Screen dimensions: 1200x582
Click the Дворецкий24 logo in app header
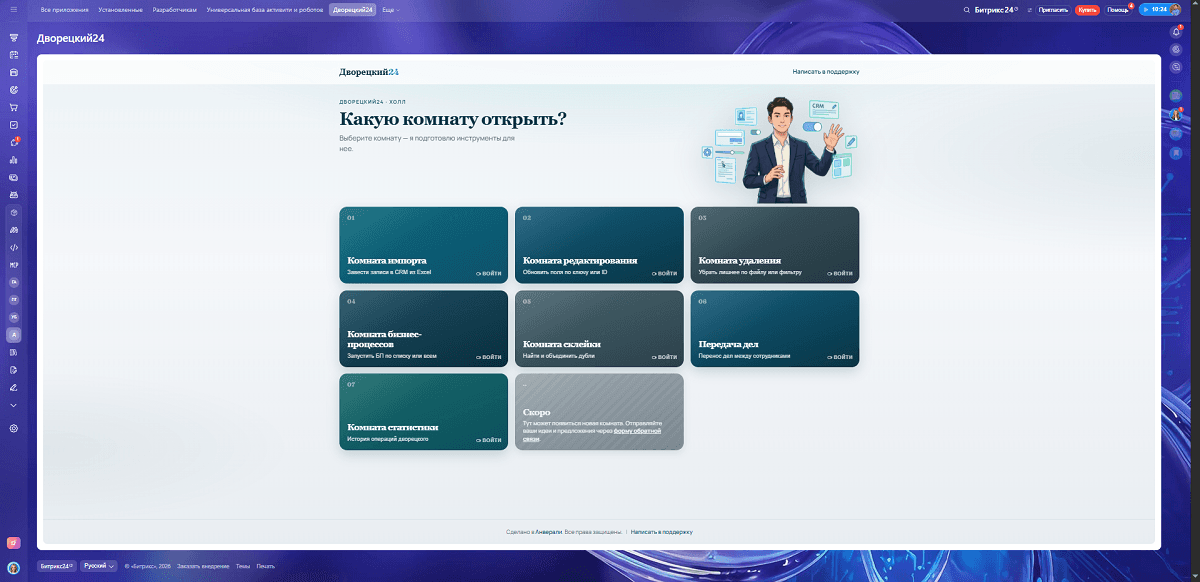click(369, 72)
